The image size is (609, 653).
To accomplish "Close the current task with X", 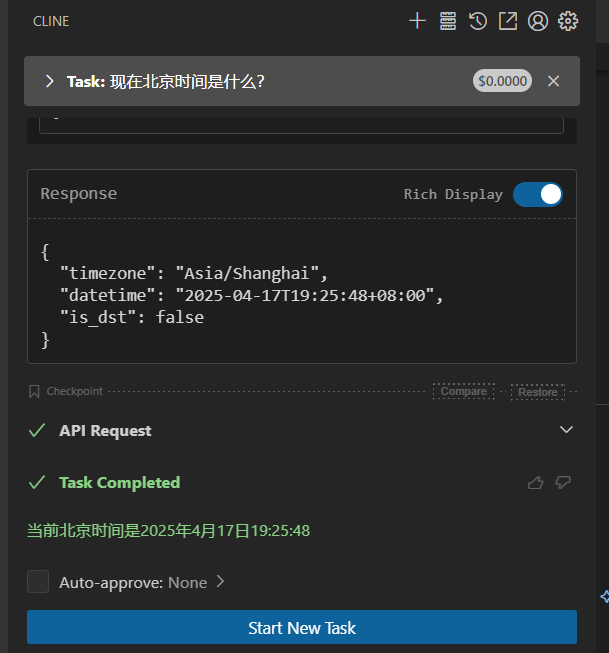I will pos(553,81).
